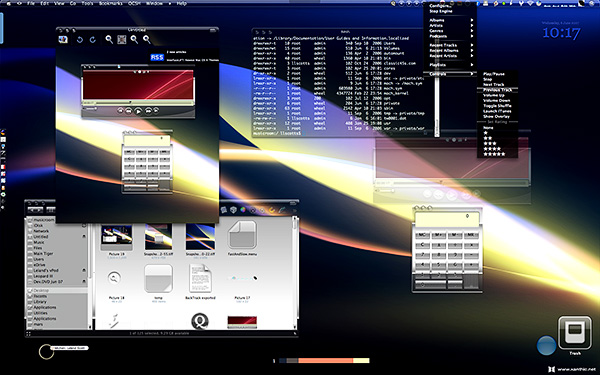Click the rotate left icon in Preview toolbar

pyautogui.click(x=80, y=39)
